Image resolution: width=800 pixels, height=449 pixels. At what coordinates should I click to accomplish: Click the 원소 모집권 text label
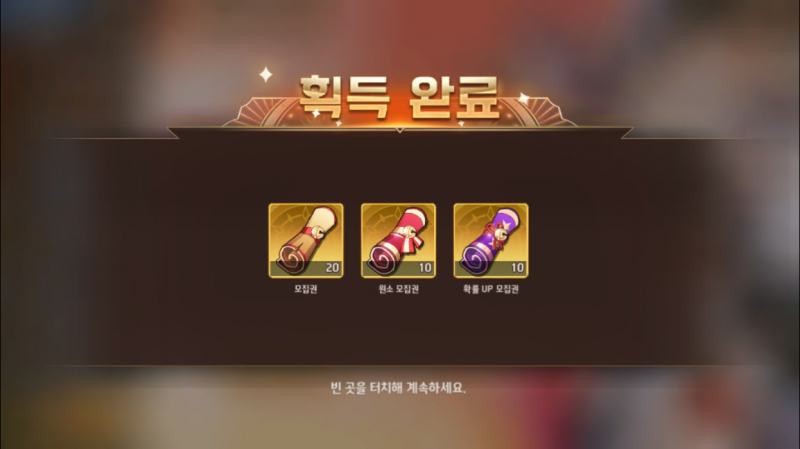pyautogui.click(x=398, y=289)
